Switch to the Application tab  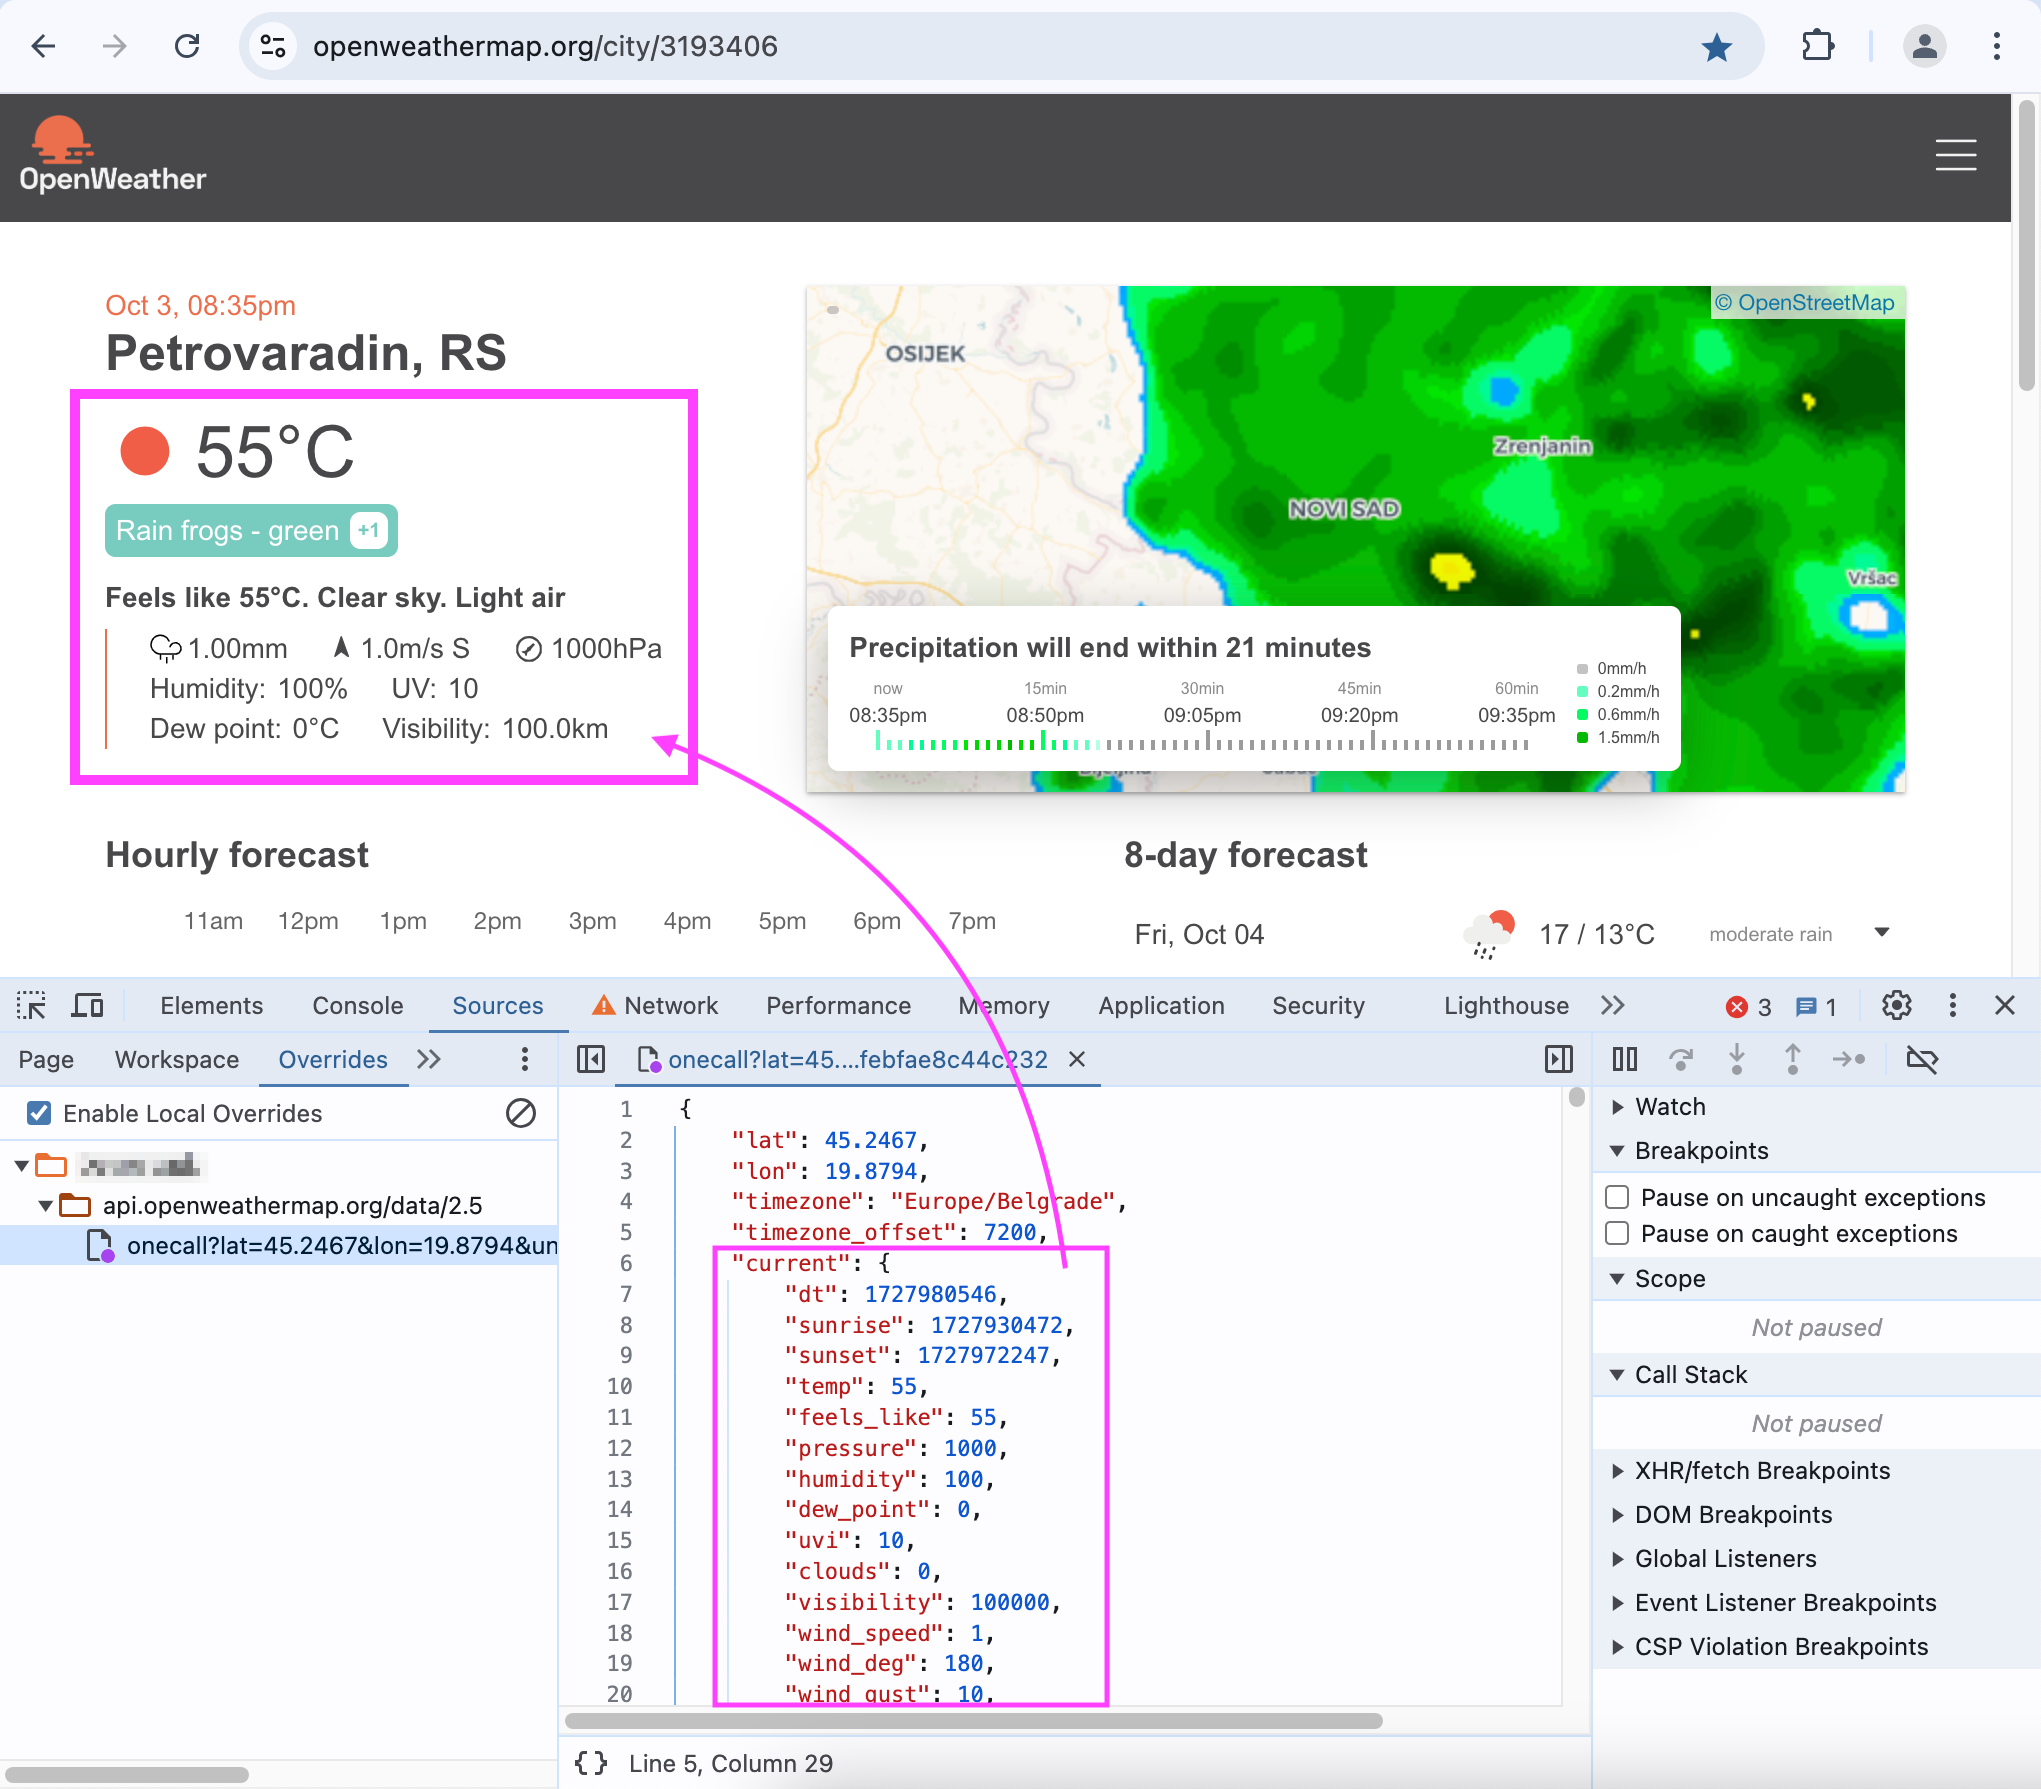[1161, 1006]
